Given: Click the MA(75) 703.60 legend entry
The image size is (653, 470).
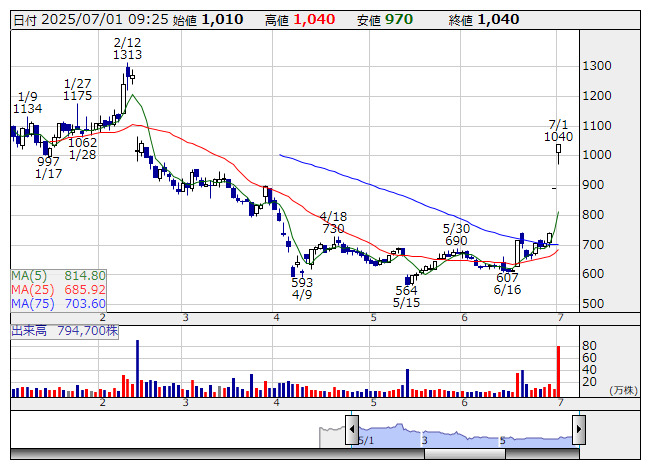Looking at the screenshot, I should tap(58, 304).
